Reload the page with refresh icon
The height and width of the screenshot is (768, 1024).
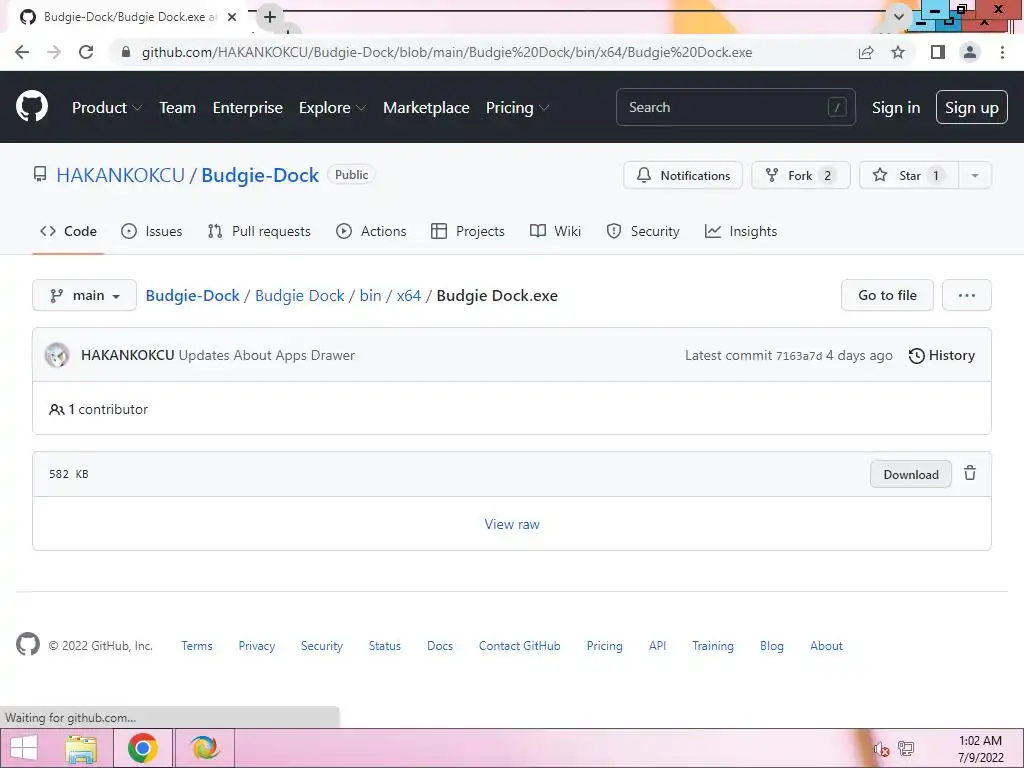pyautogui.click(x=86, y=52)
